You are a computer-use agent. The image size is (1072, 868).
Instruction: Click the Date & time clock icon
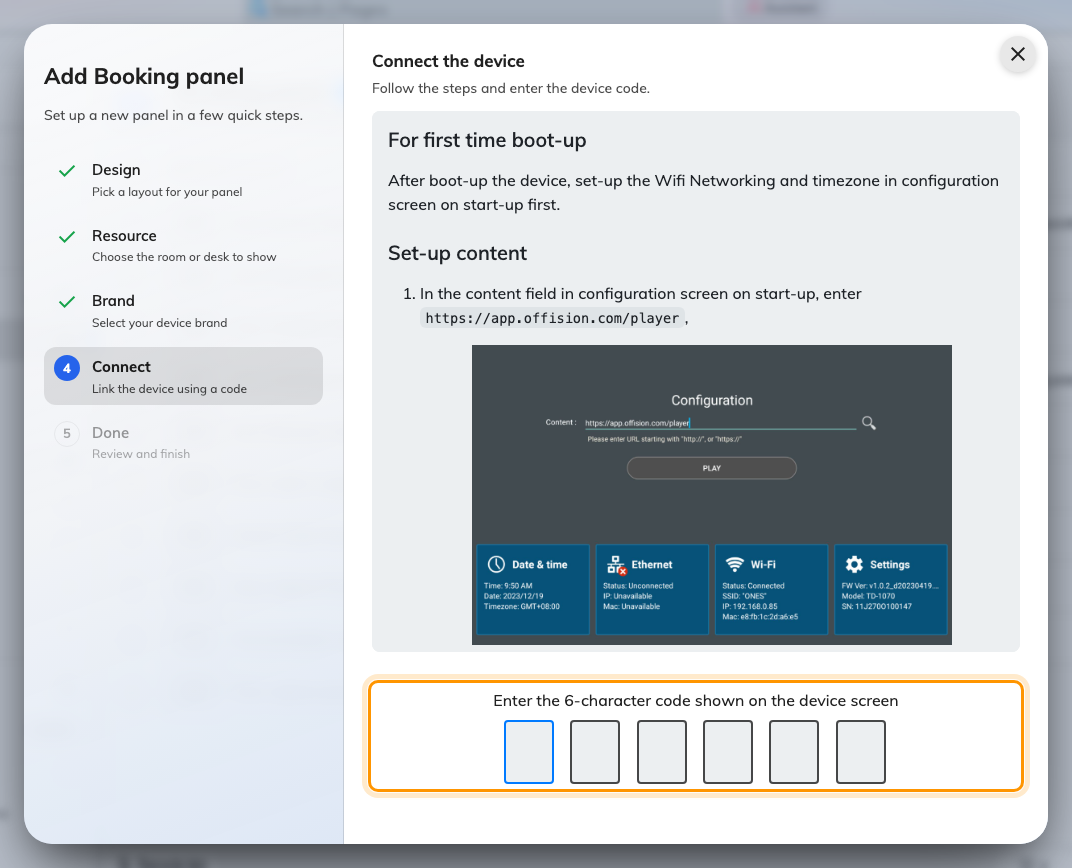[x=496, y=565]
